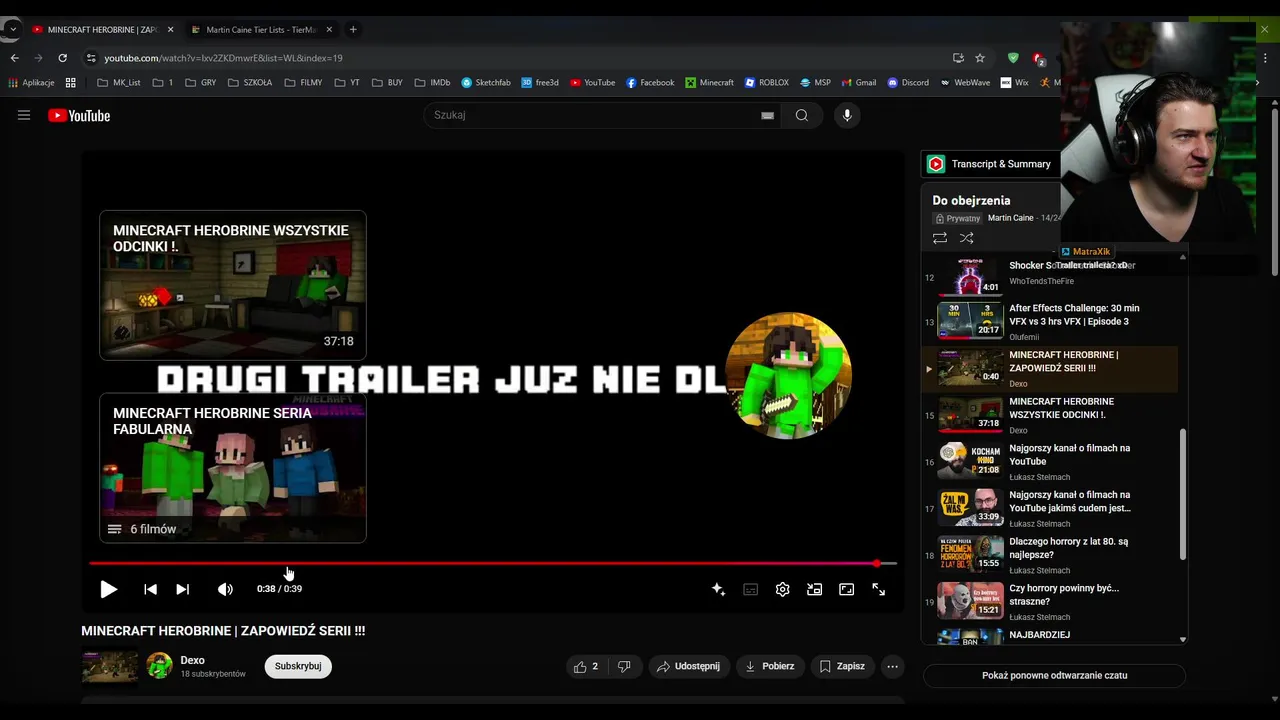Screen dimensions: 1280x720
Task: Open more actions three-dot menu
Action: 892,666
